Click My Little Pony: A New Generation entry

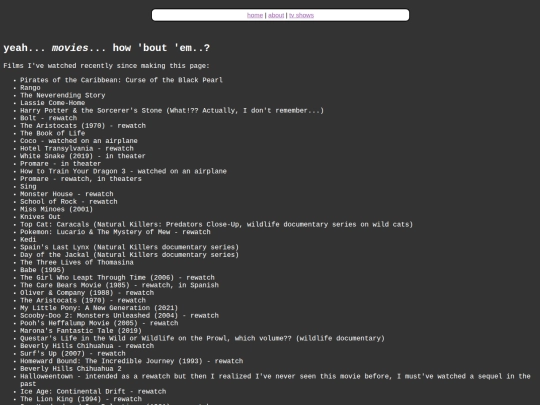pyautogui.click(x=99, y=308)
